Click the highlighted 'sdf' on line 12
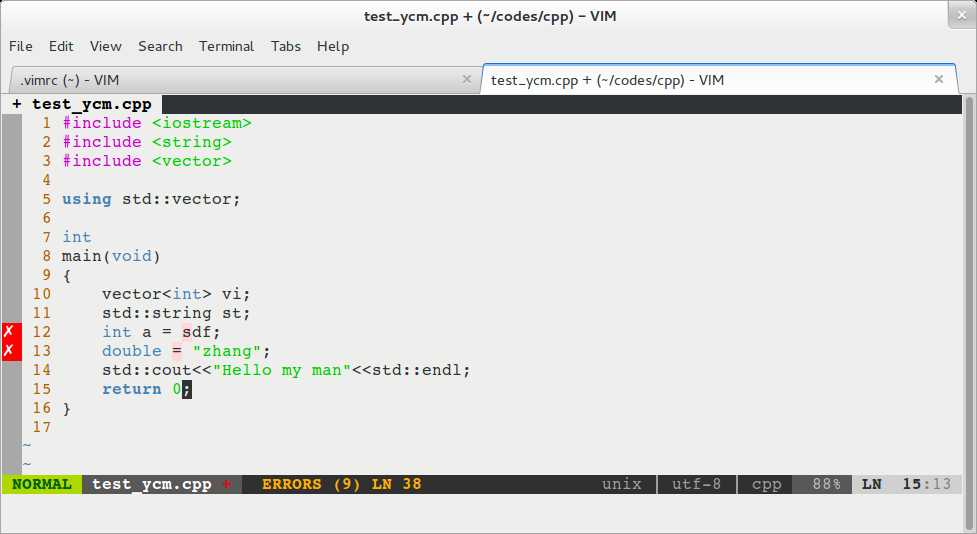This screenshot has width=977, height=534. (x=197, y=332)
